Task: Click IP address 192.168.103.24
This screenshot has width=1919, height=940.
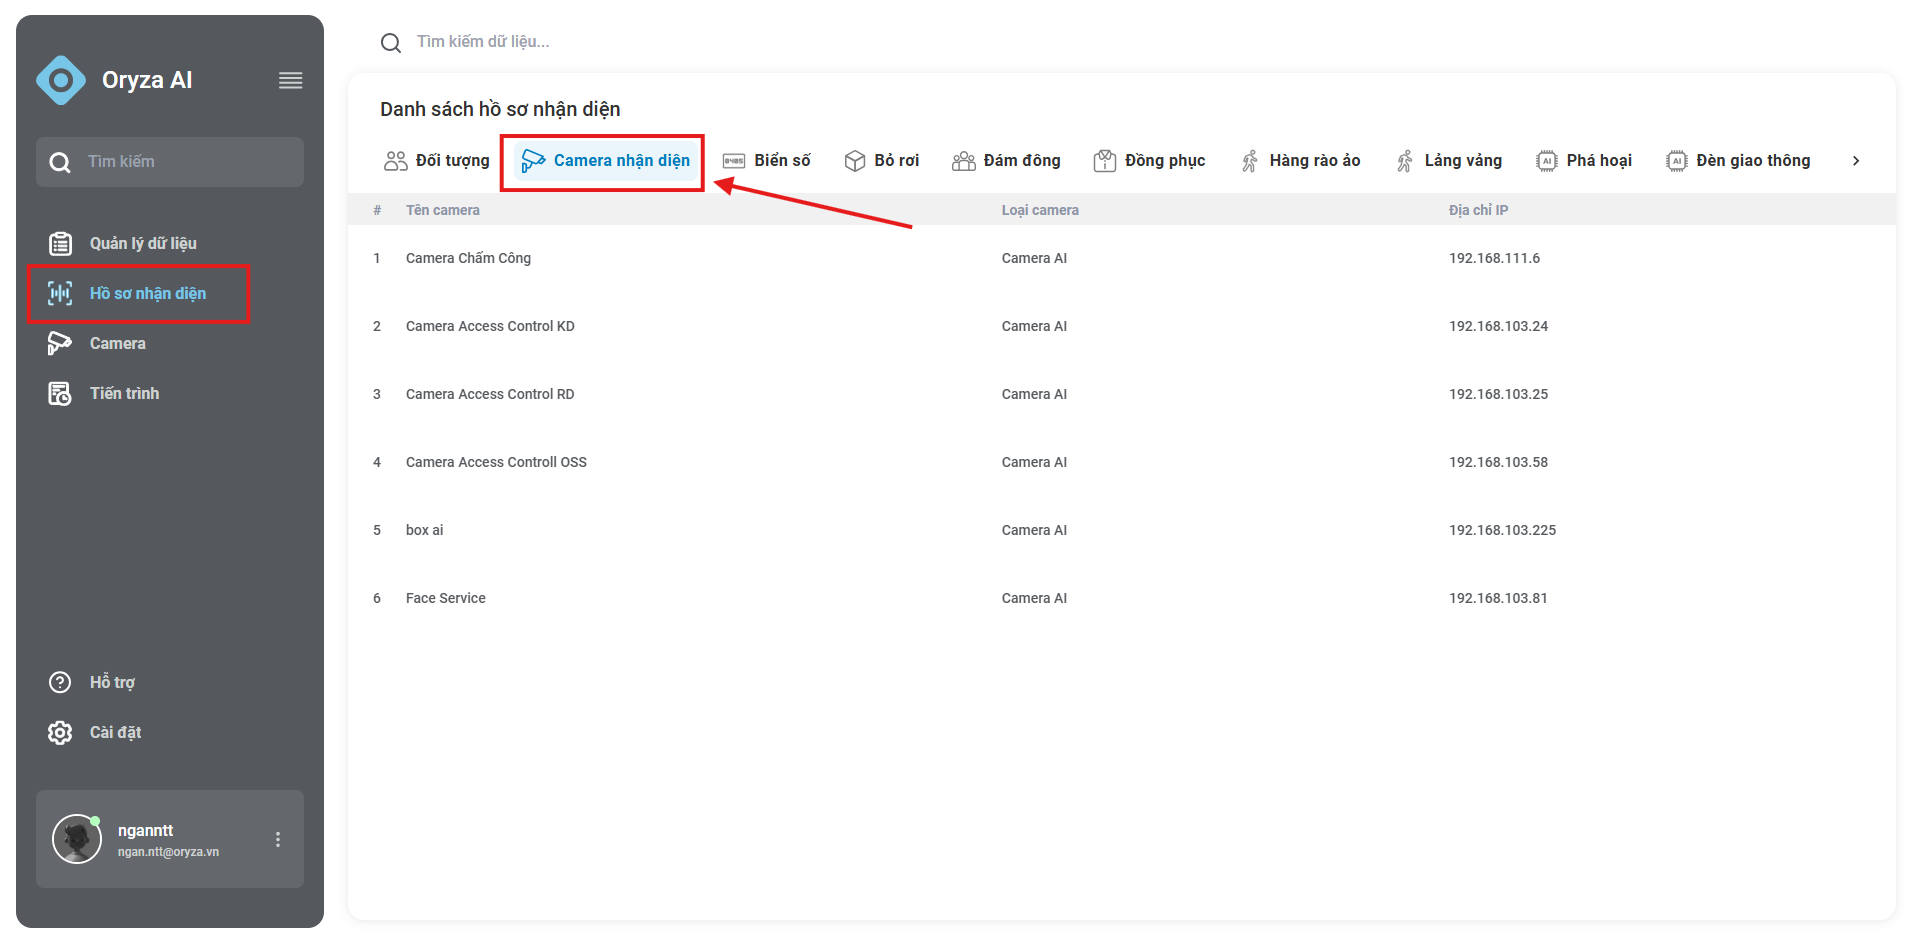Action: tap(1498, 326)
